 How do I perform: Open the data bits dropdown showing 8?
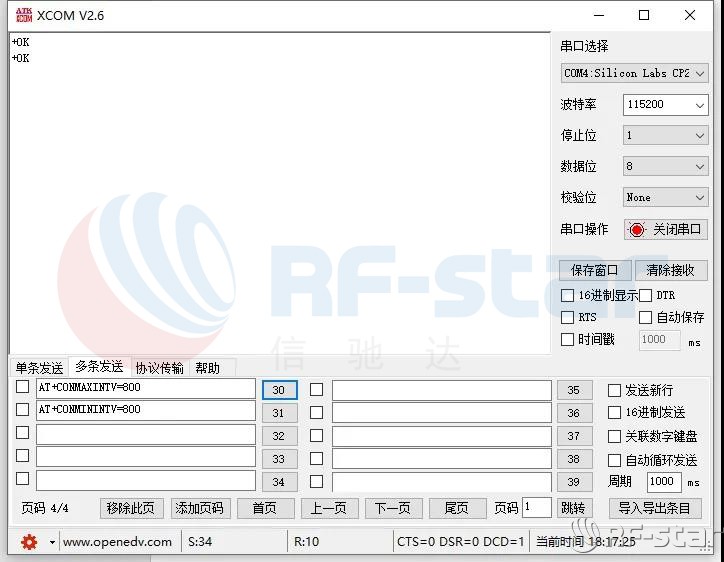pos(665,166)
